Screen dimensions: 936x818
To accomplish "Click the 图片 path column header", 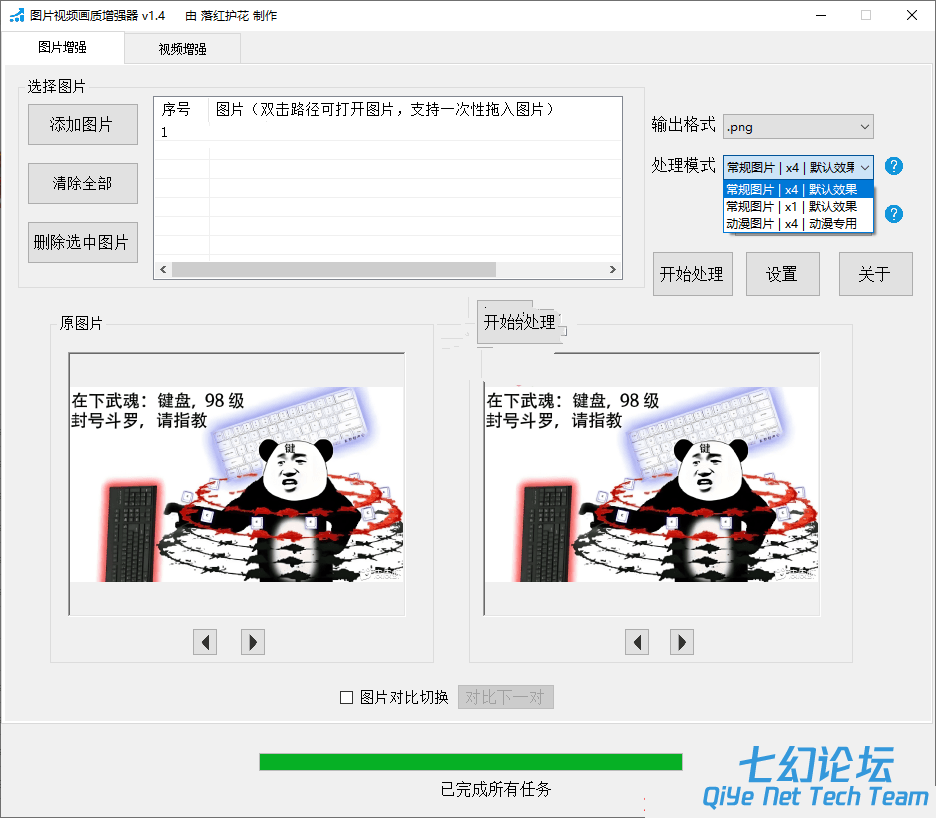I will click(415, 109).
